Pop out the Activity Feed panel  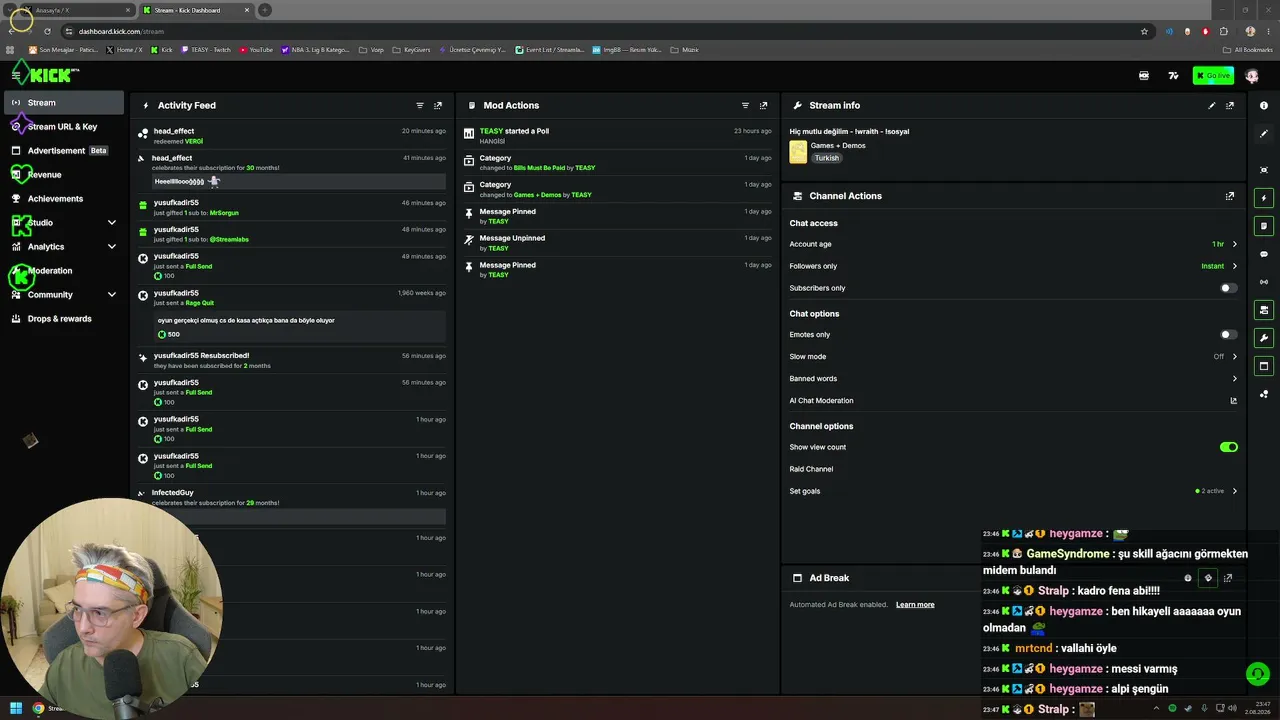pyautogui.click(x=438, y=105)
